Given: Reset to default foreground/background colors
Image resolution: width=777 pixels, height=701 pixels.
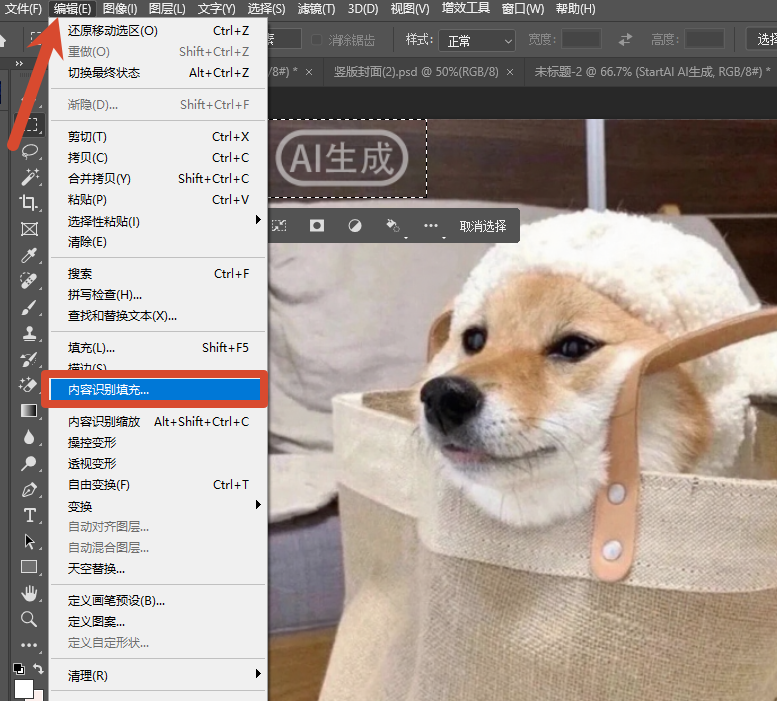Looking at the screenshot, I should click(x=19, y=669).
